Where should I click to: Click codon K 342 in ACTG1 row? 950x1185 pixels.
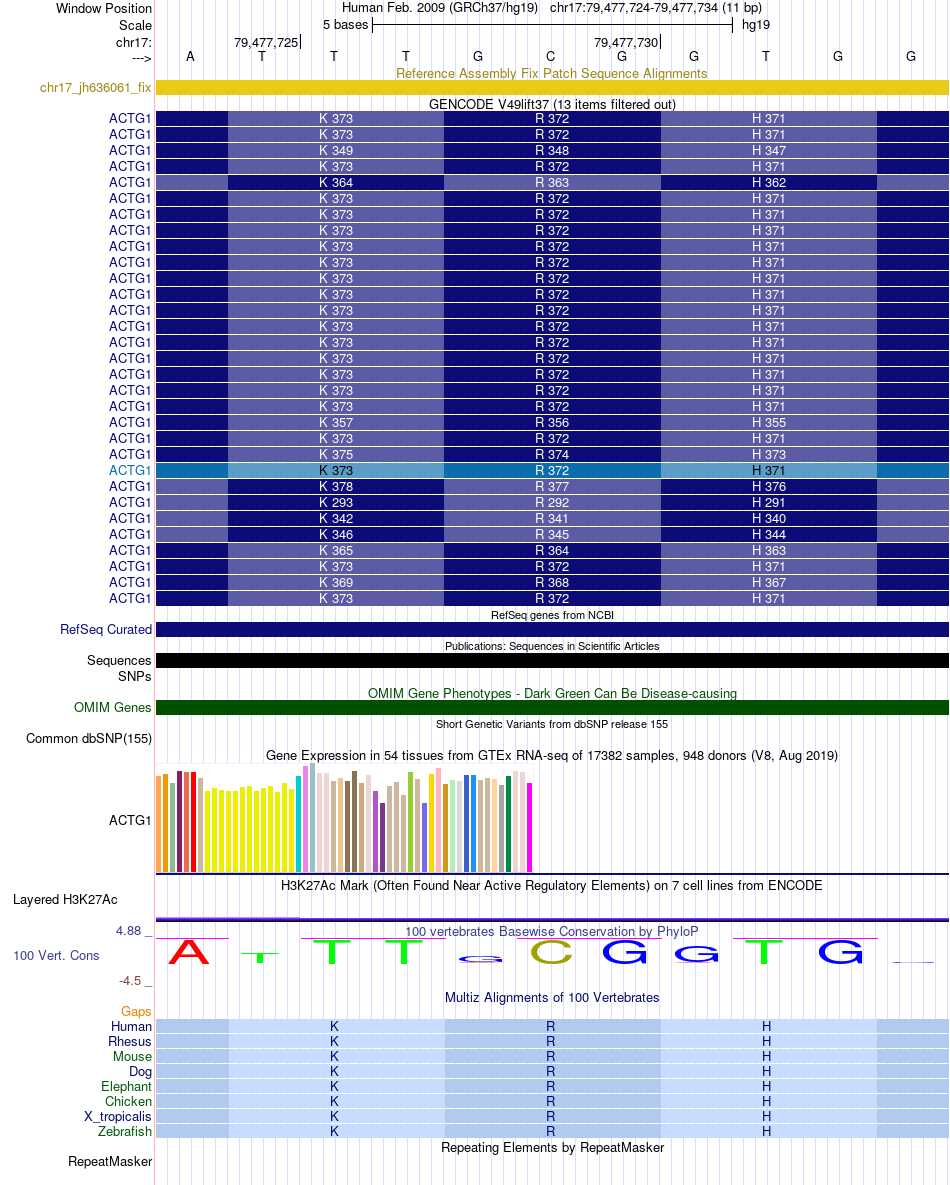tap(336, 518)
